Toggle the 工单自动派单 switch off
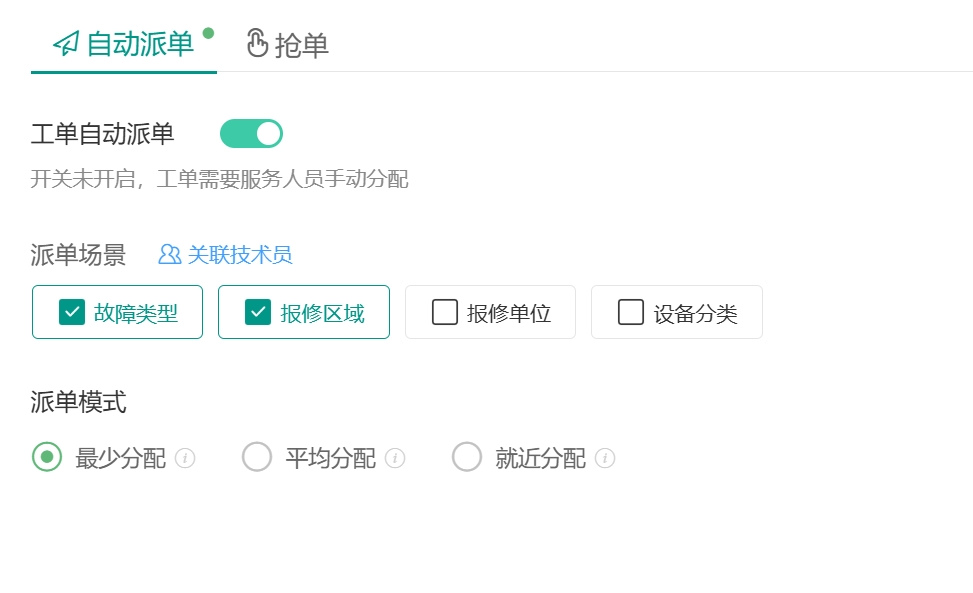This screenshot has width=973, height=593. pos(251,134)
